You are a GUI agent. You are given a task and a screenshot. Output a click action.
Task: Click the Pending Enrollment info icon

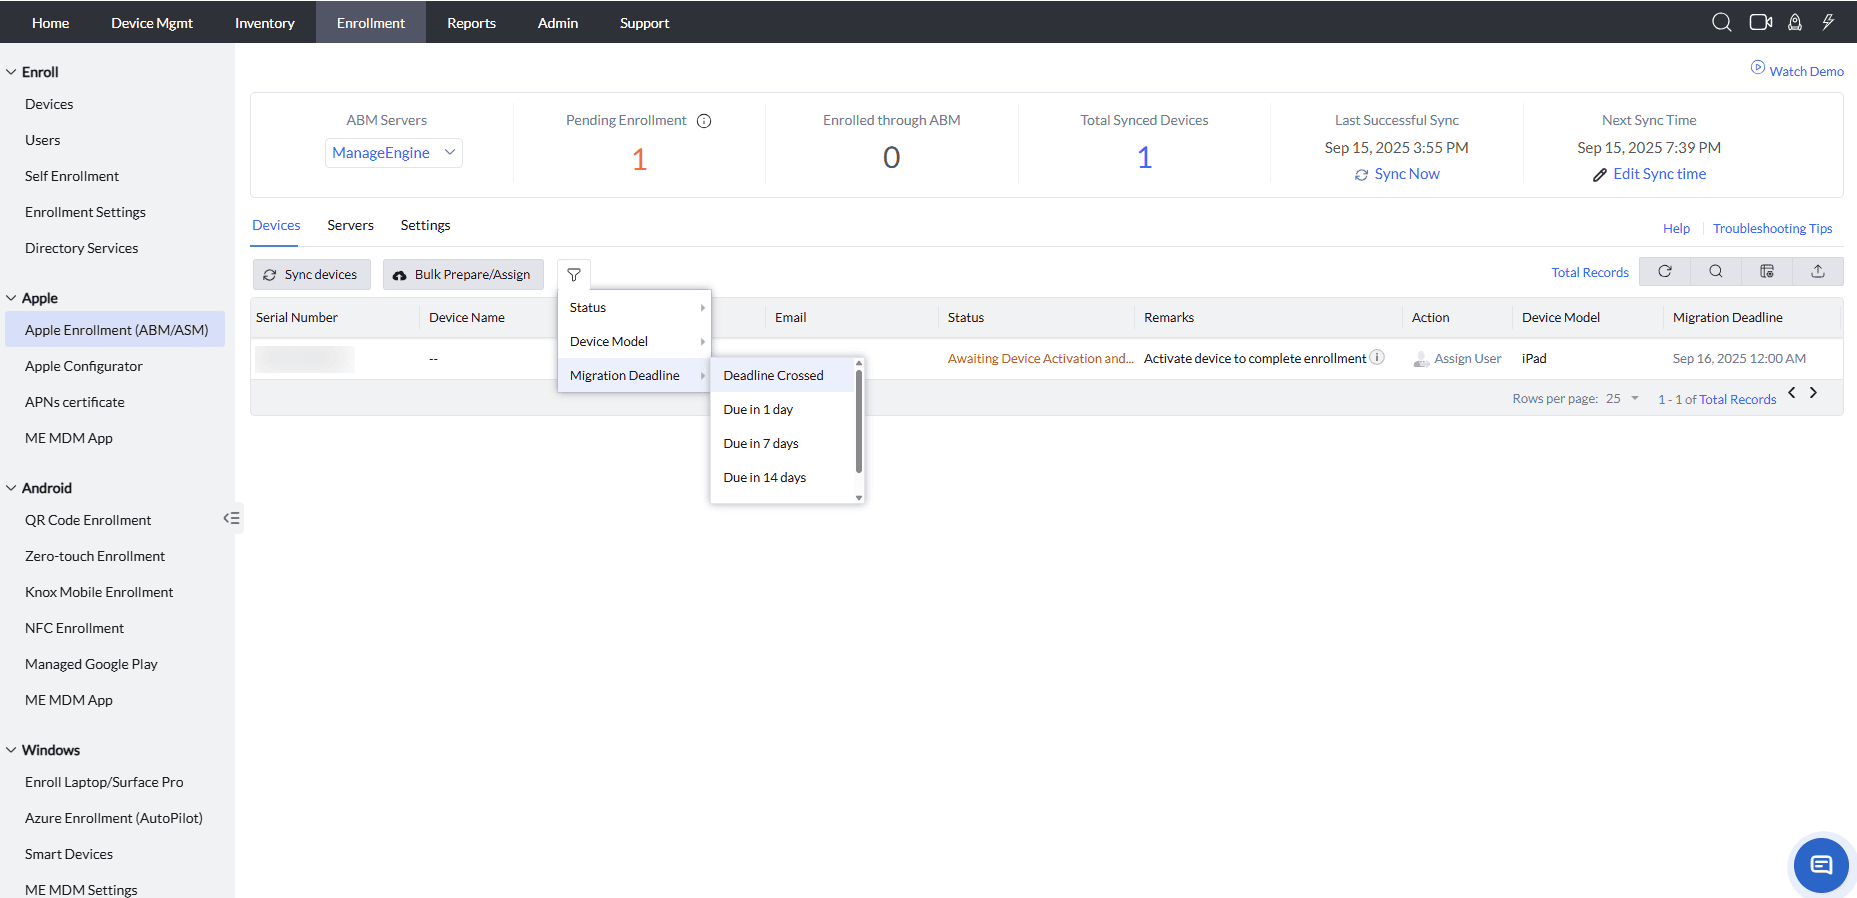pos(704,121)
